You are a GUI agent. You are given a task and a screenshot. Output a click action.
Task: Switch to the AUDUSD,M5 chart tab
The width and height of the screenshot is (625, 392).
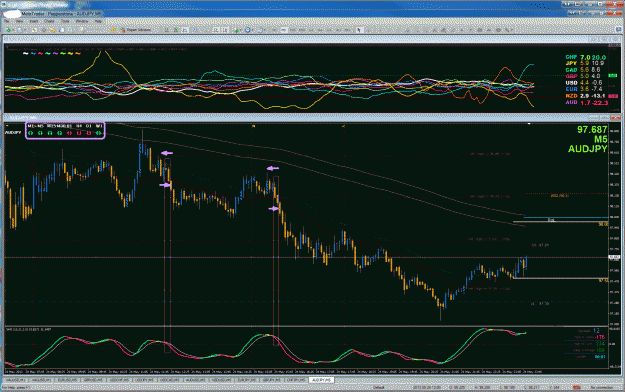[195, 380]
